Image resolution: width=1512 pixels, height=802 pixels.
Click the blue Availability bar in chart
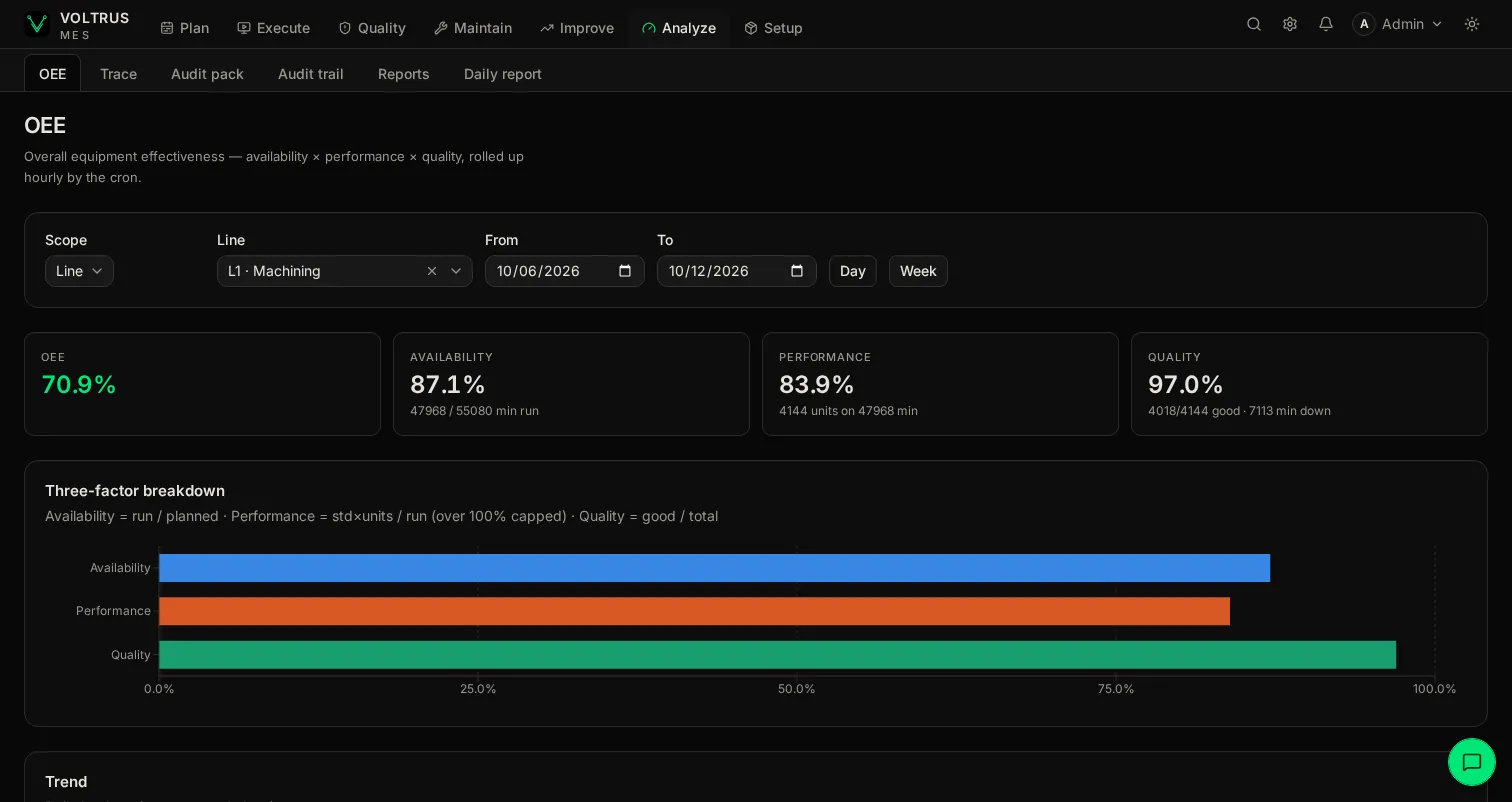(714, 568)
